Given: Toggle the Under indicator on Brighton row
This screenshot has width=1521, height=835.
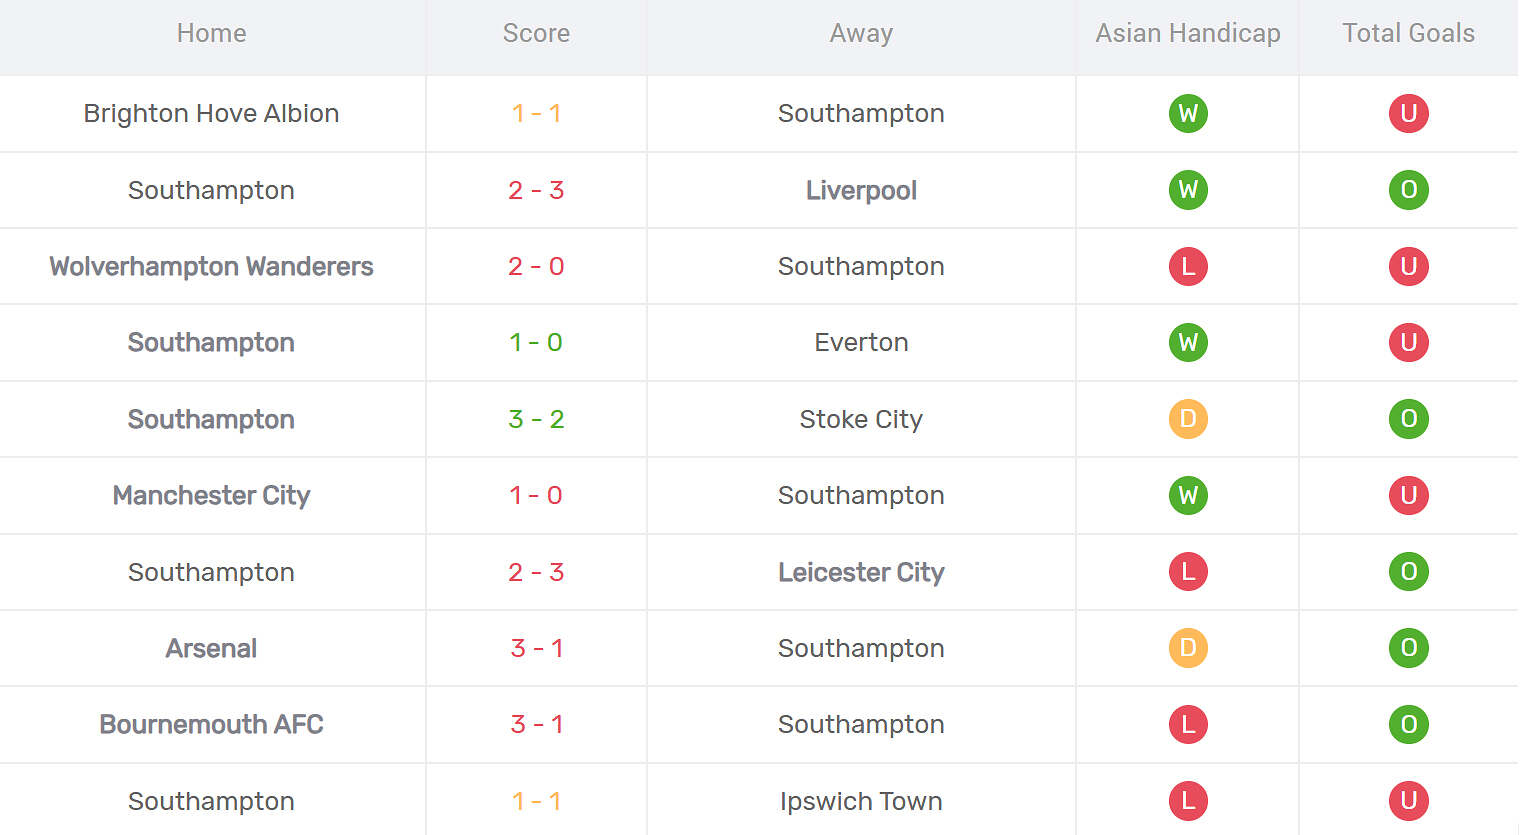Looking at the screenshot, I should tap(1409, 113).
